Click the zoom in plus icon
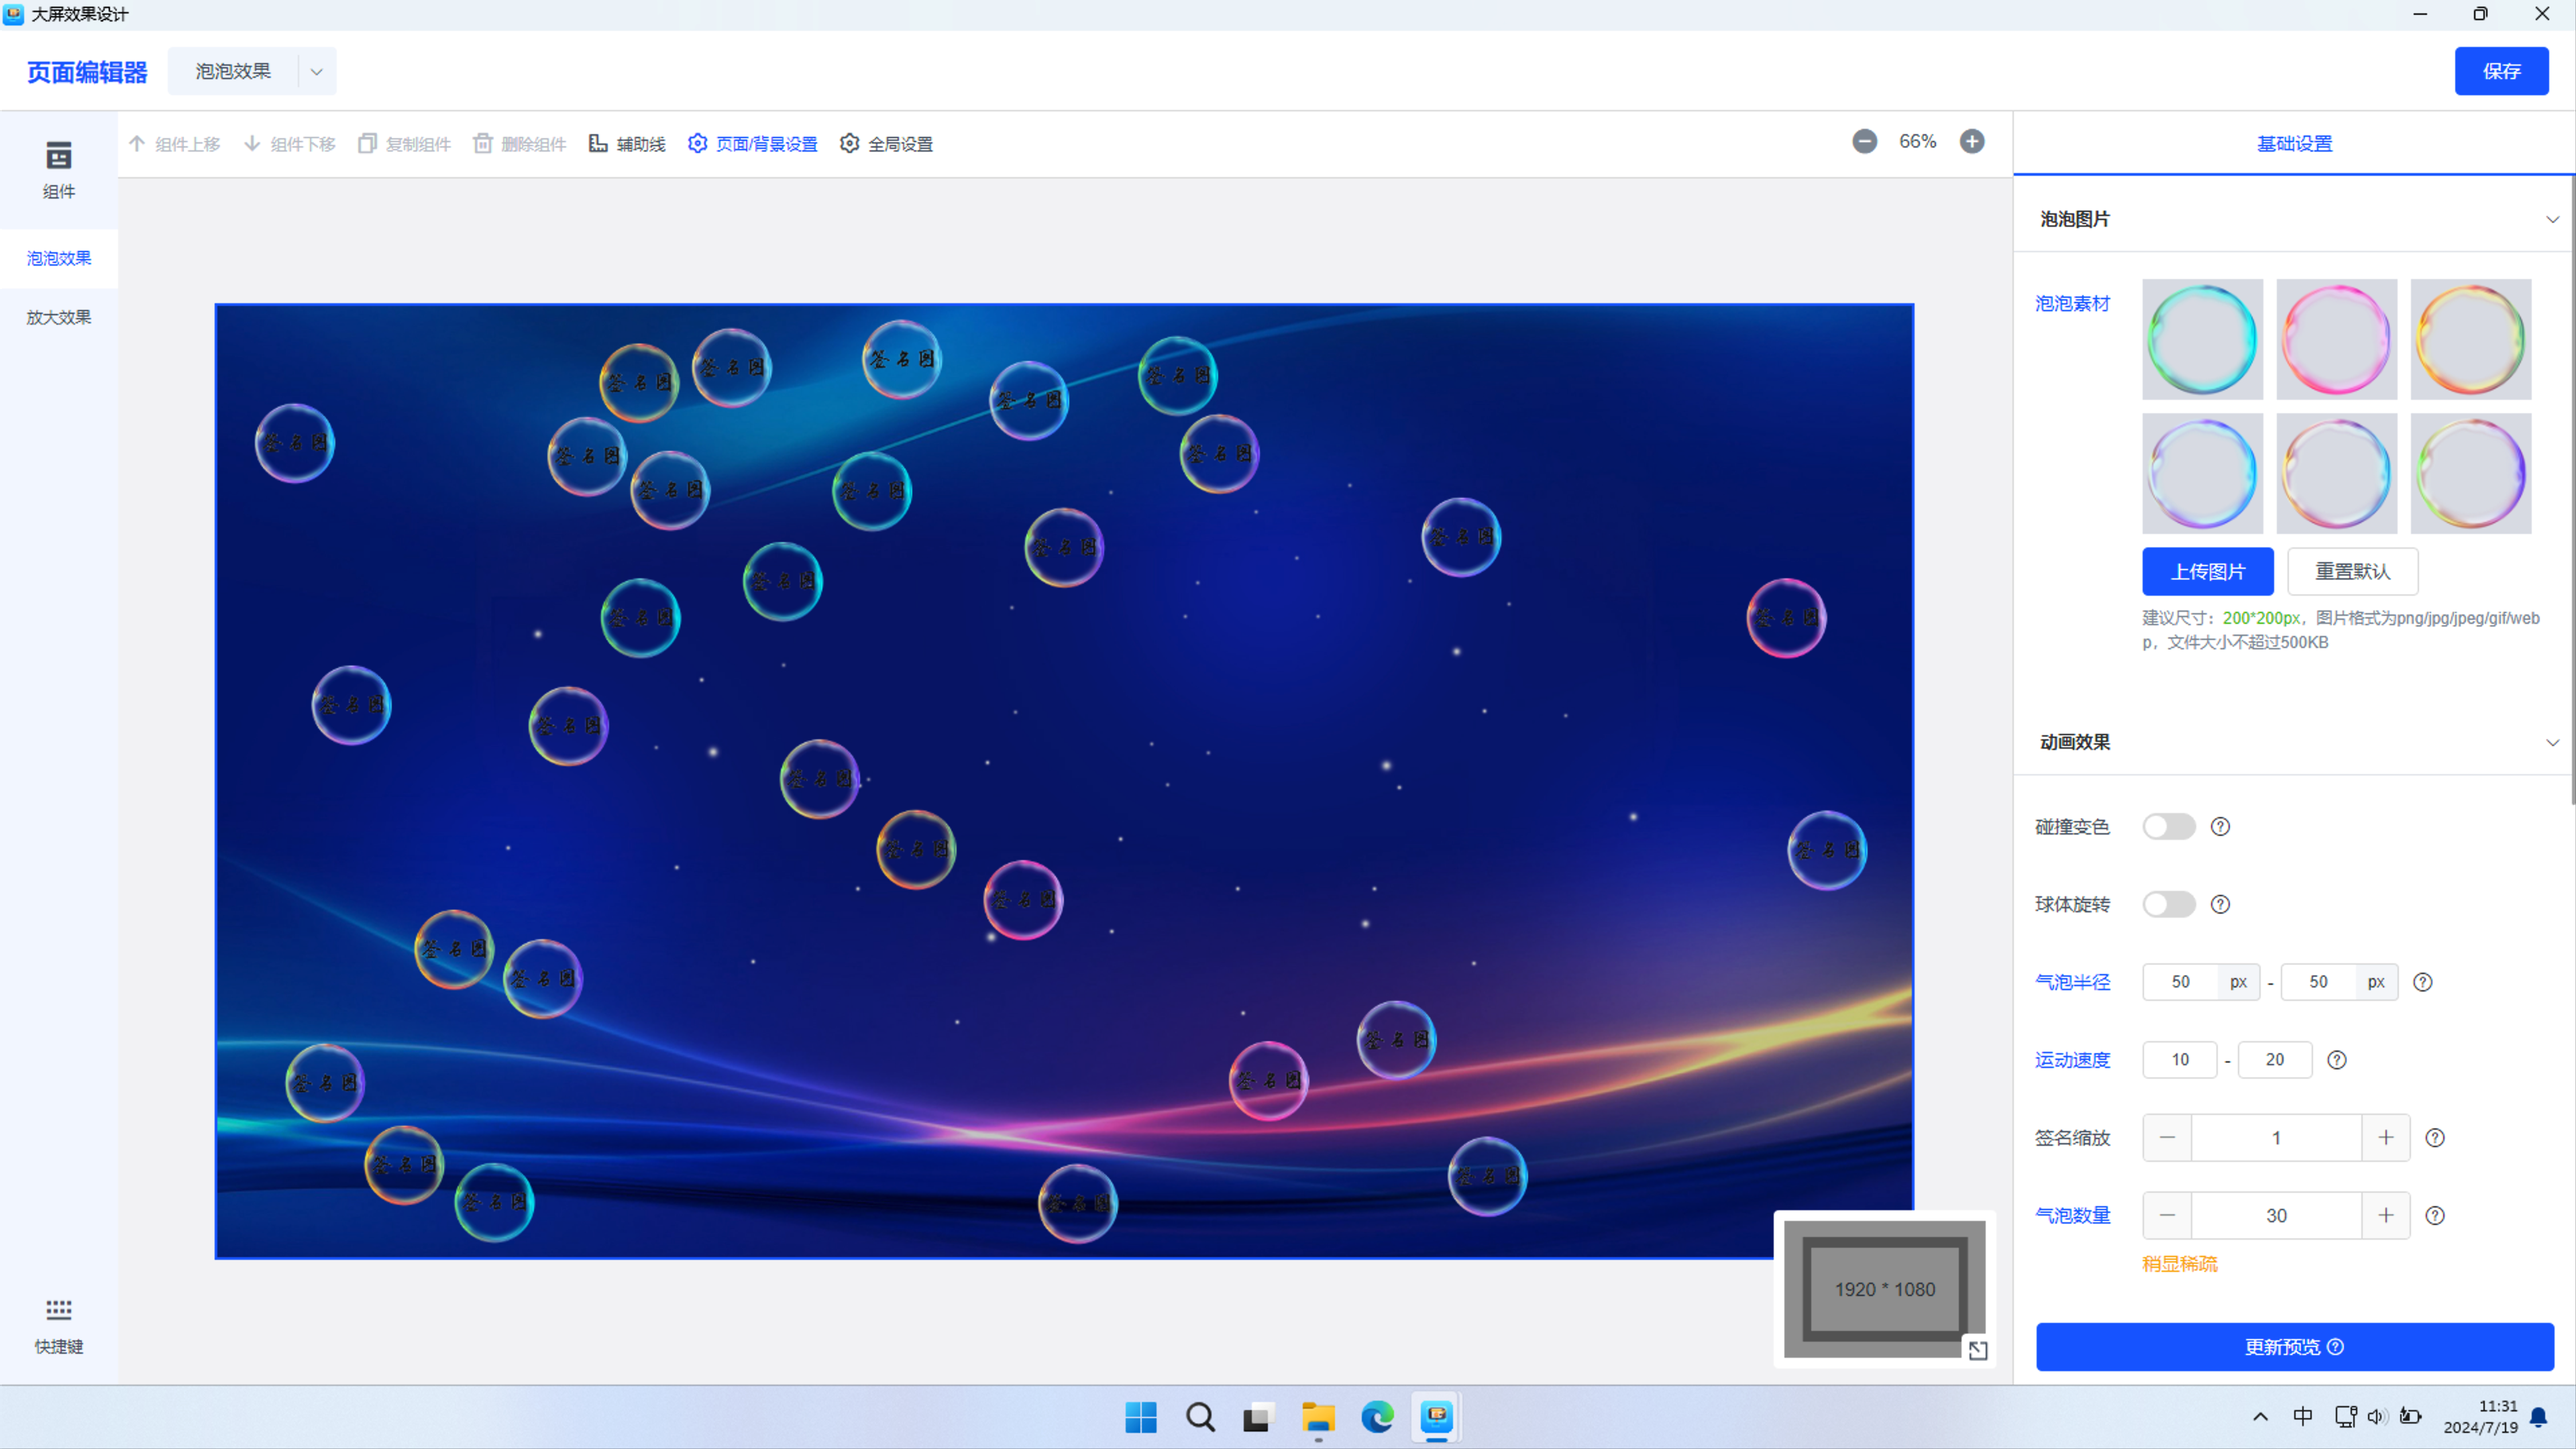 [1971, 142]
